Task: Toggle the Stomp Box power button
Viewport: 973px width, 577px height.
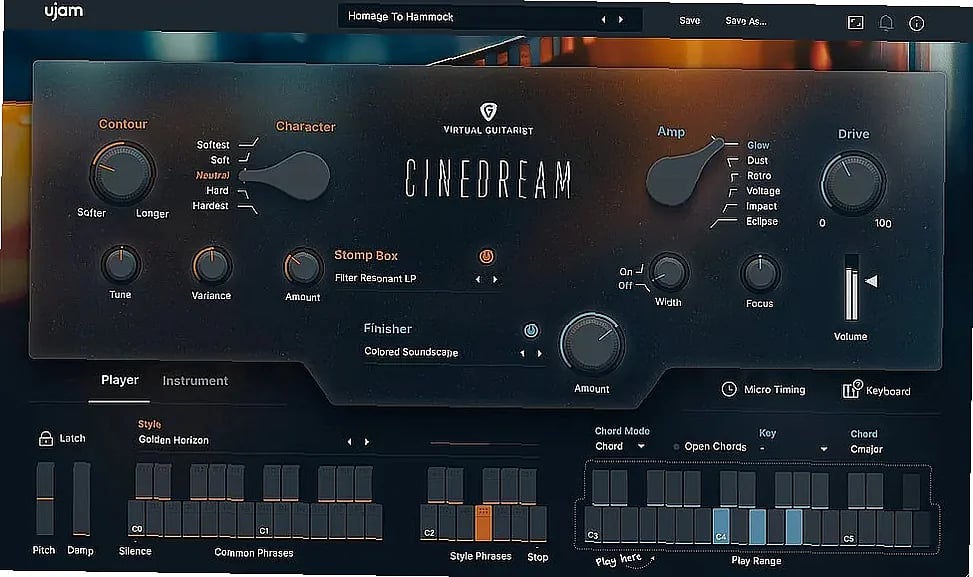Action: click(486, 256)
